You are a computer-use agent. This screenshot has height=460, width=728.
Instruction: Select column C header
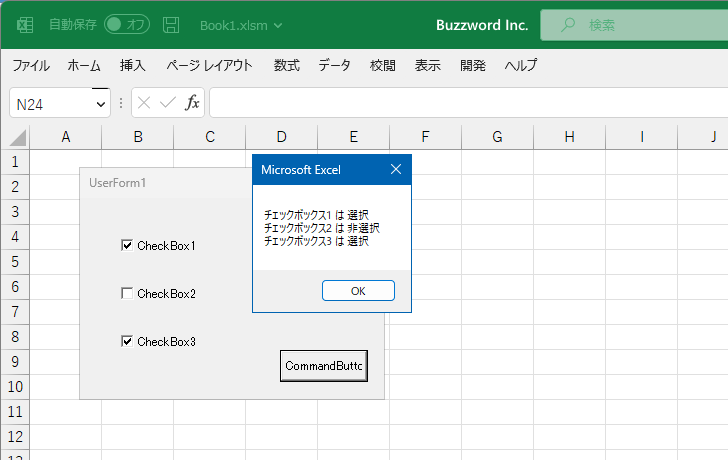click(x=210, y=137)
